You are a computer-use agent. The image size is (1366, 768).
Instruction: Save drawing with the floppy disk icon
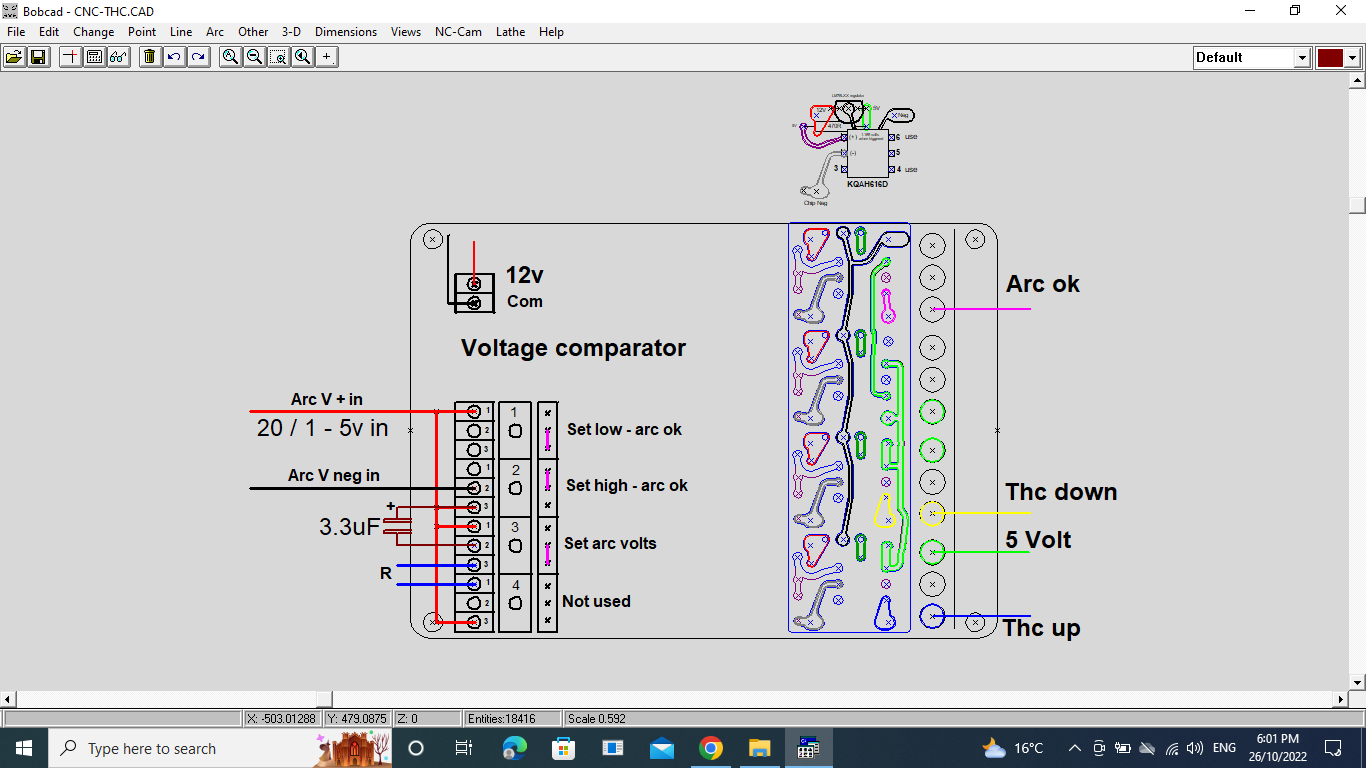point(38,57)
